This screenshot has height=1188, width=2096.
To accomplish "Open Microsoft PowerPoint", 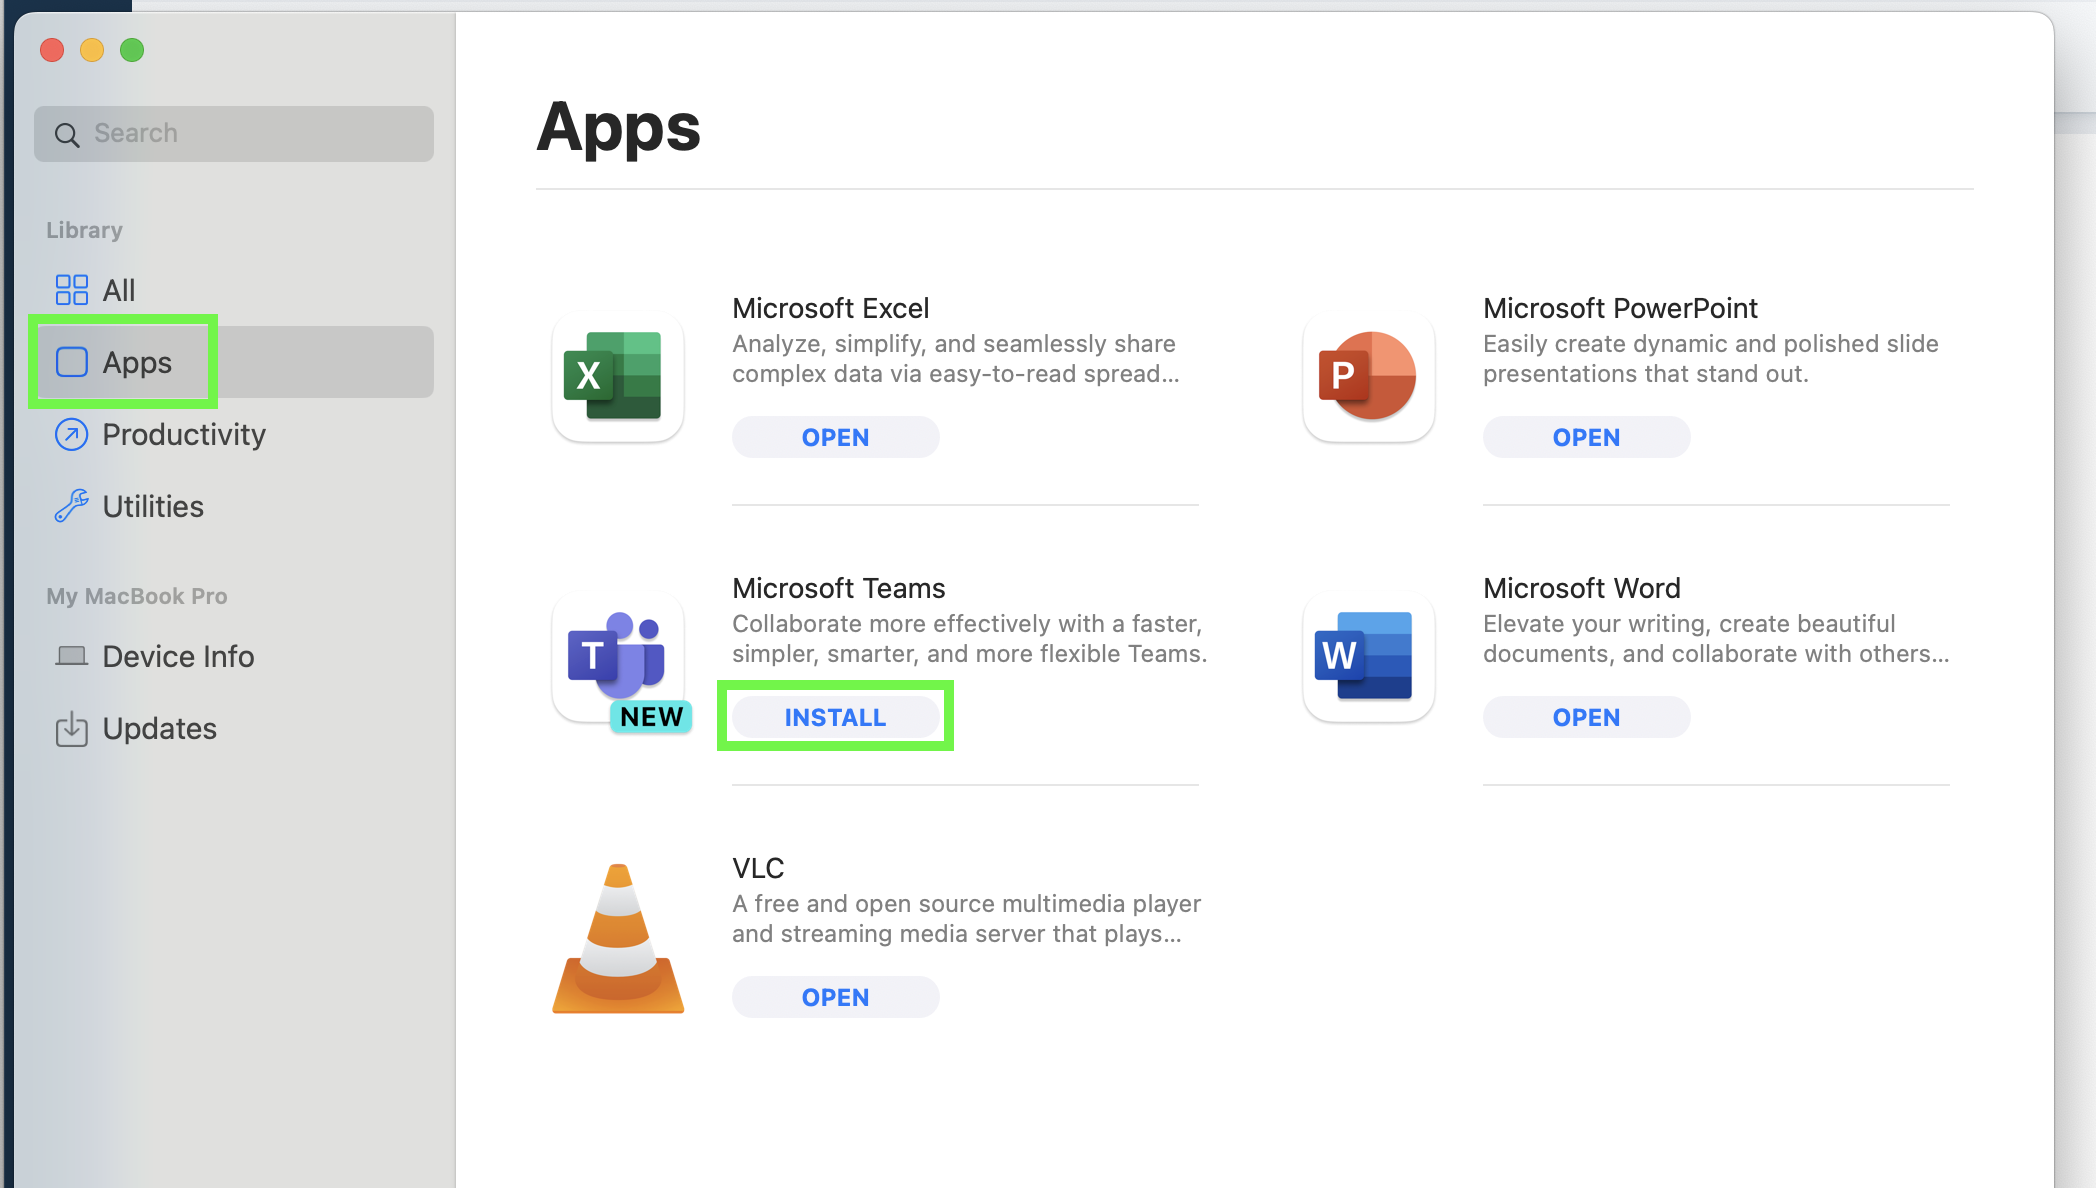I will coord(1586,437).
